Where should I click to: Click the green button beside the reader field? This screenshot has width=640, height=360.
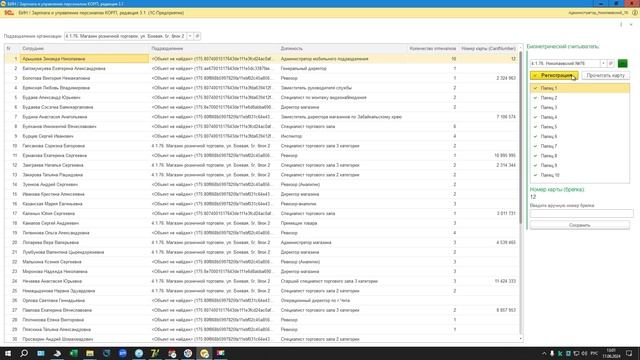622,63
